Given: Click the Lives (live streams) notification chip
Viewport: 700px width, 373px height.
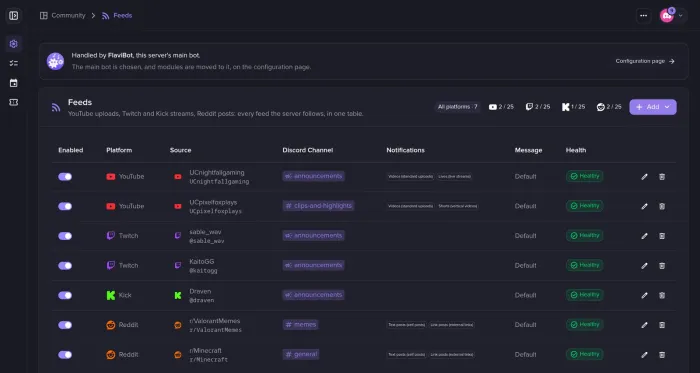Looking at the screenshot, I should pyautogui.click(x=454, y=177).
